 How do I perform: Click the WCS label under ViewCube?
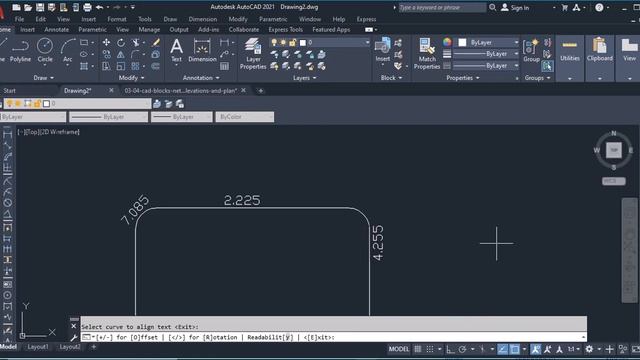(x=613, y=181)
